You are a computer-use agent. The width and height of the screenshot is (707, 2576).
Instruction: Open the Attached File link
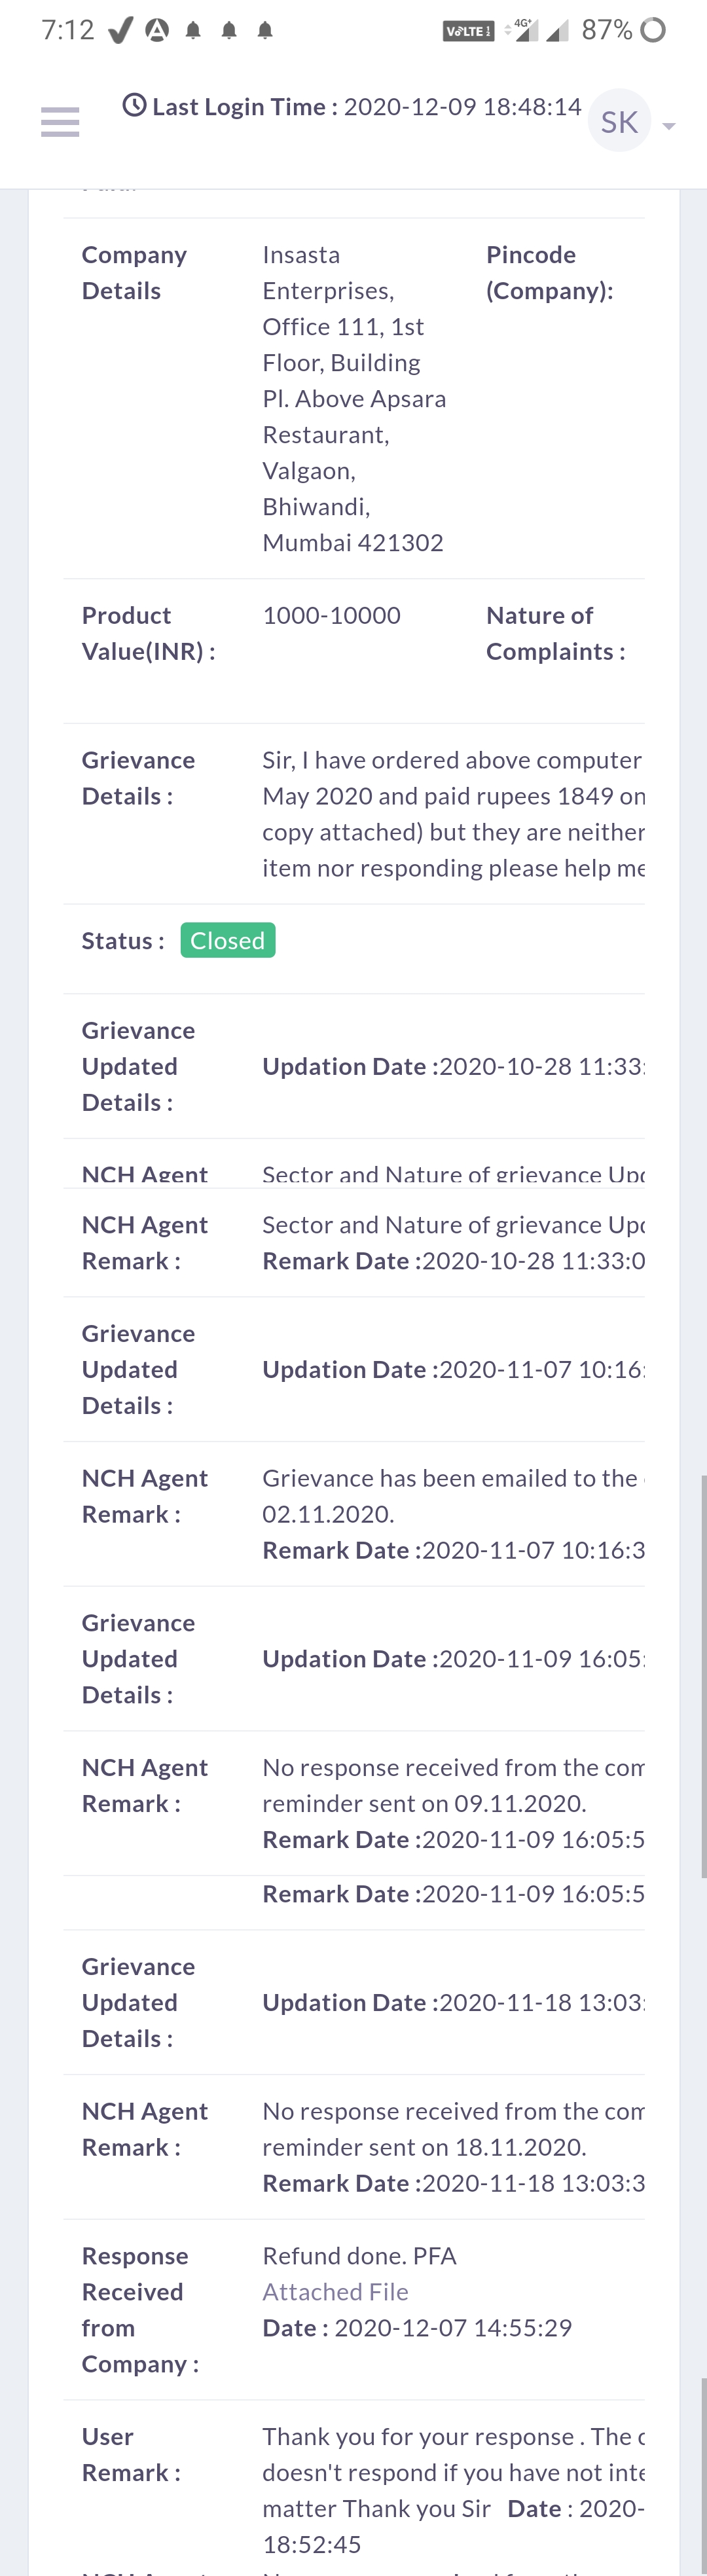(x=335, y=2291)
